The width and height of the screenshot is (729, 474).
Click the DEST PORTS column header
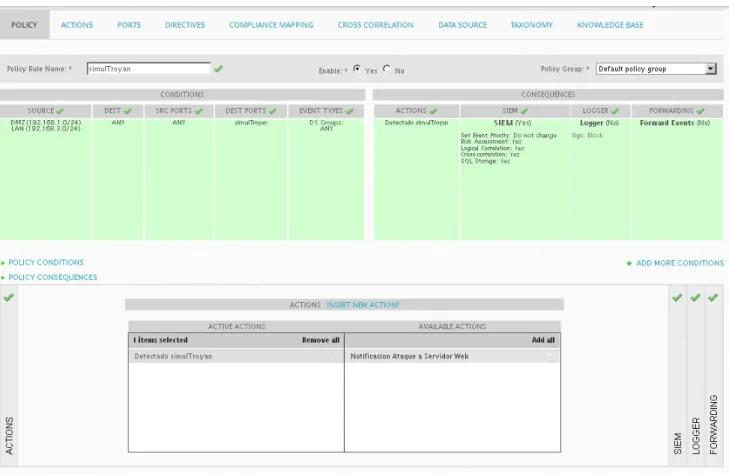point(251,111)
